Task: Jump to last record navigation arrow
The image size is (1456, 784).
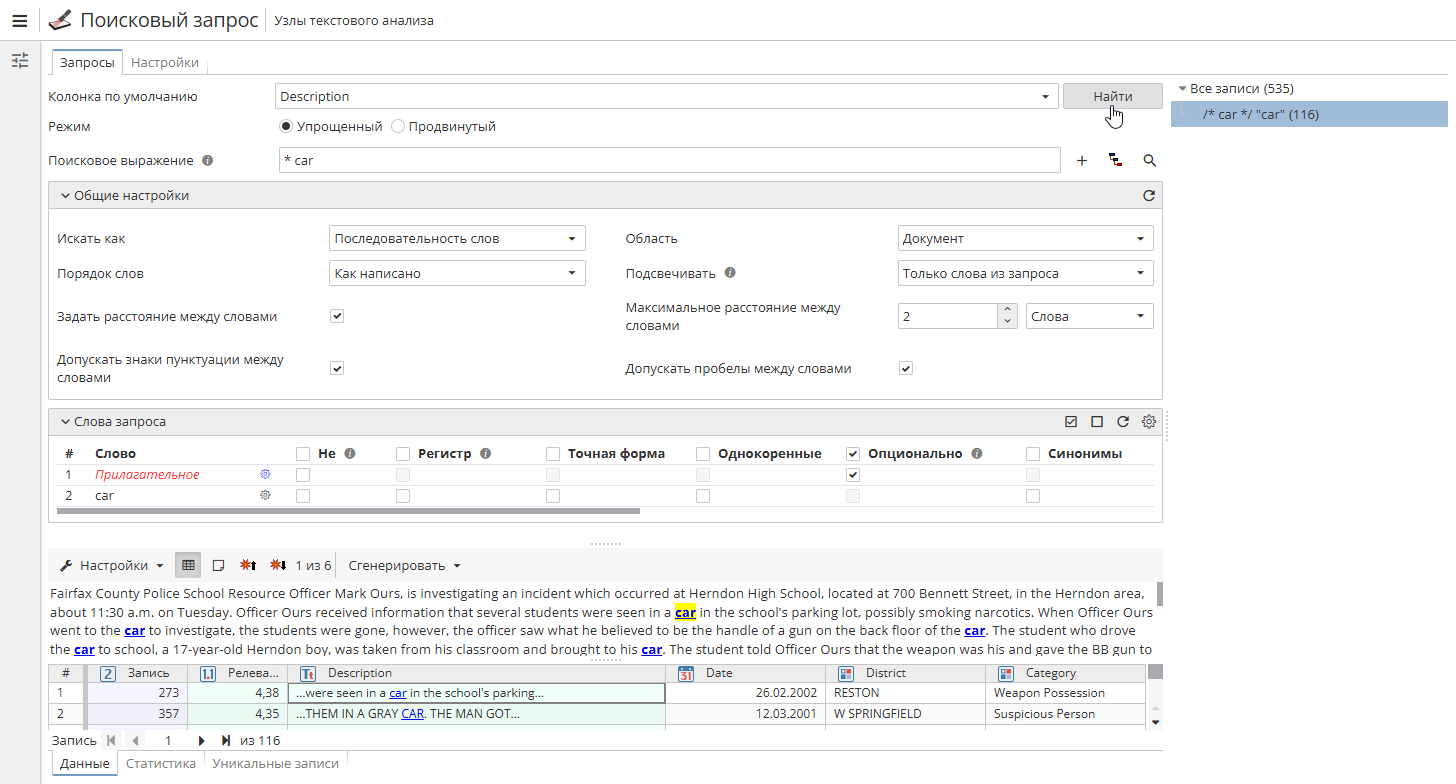Action: pos(226,740)
